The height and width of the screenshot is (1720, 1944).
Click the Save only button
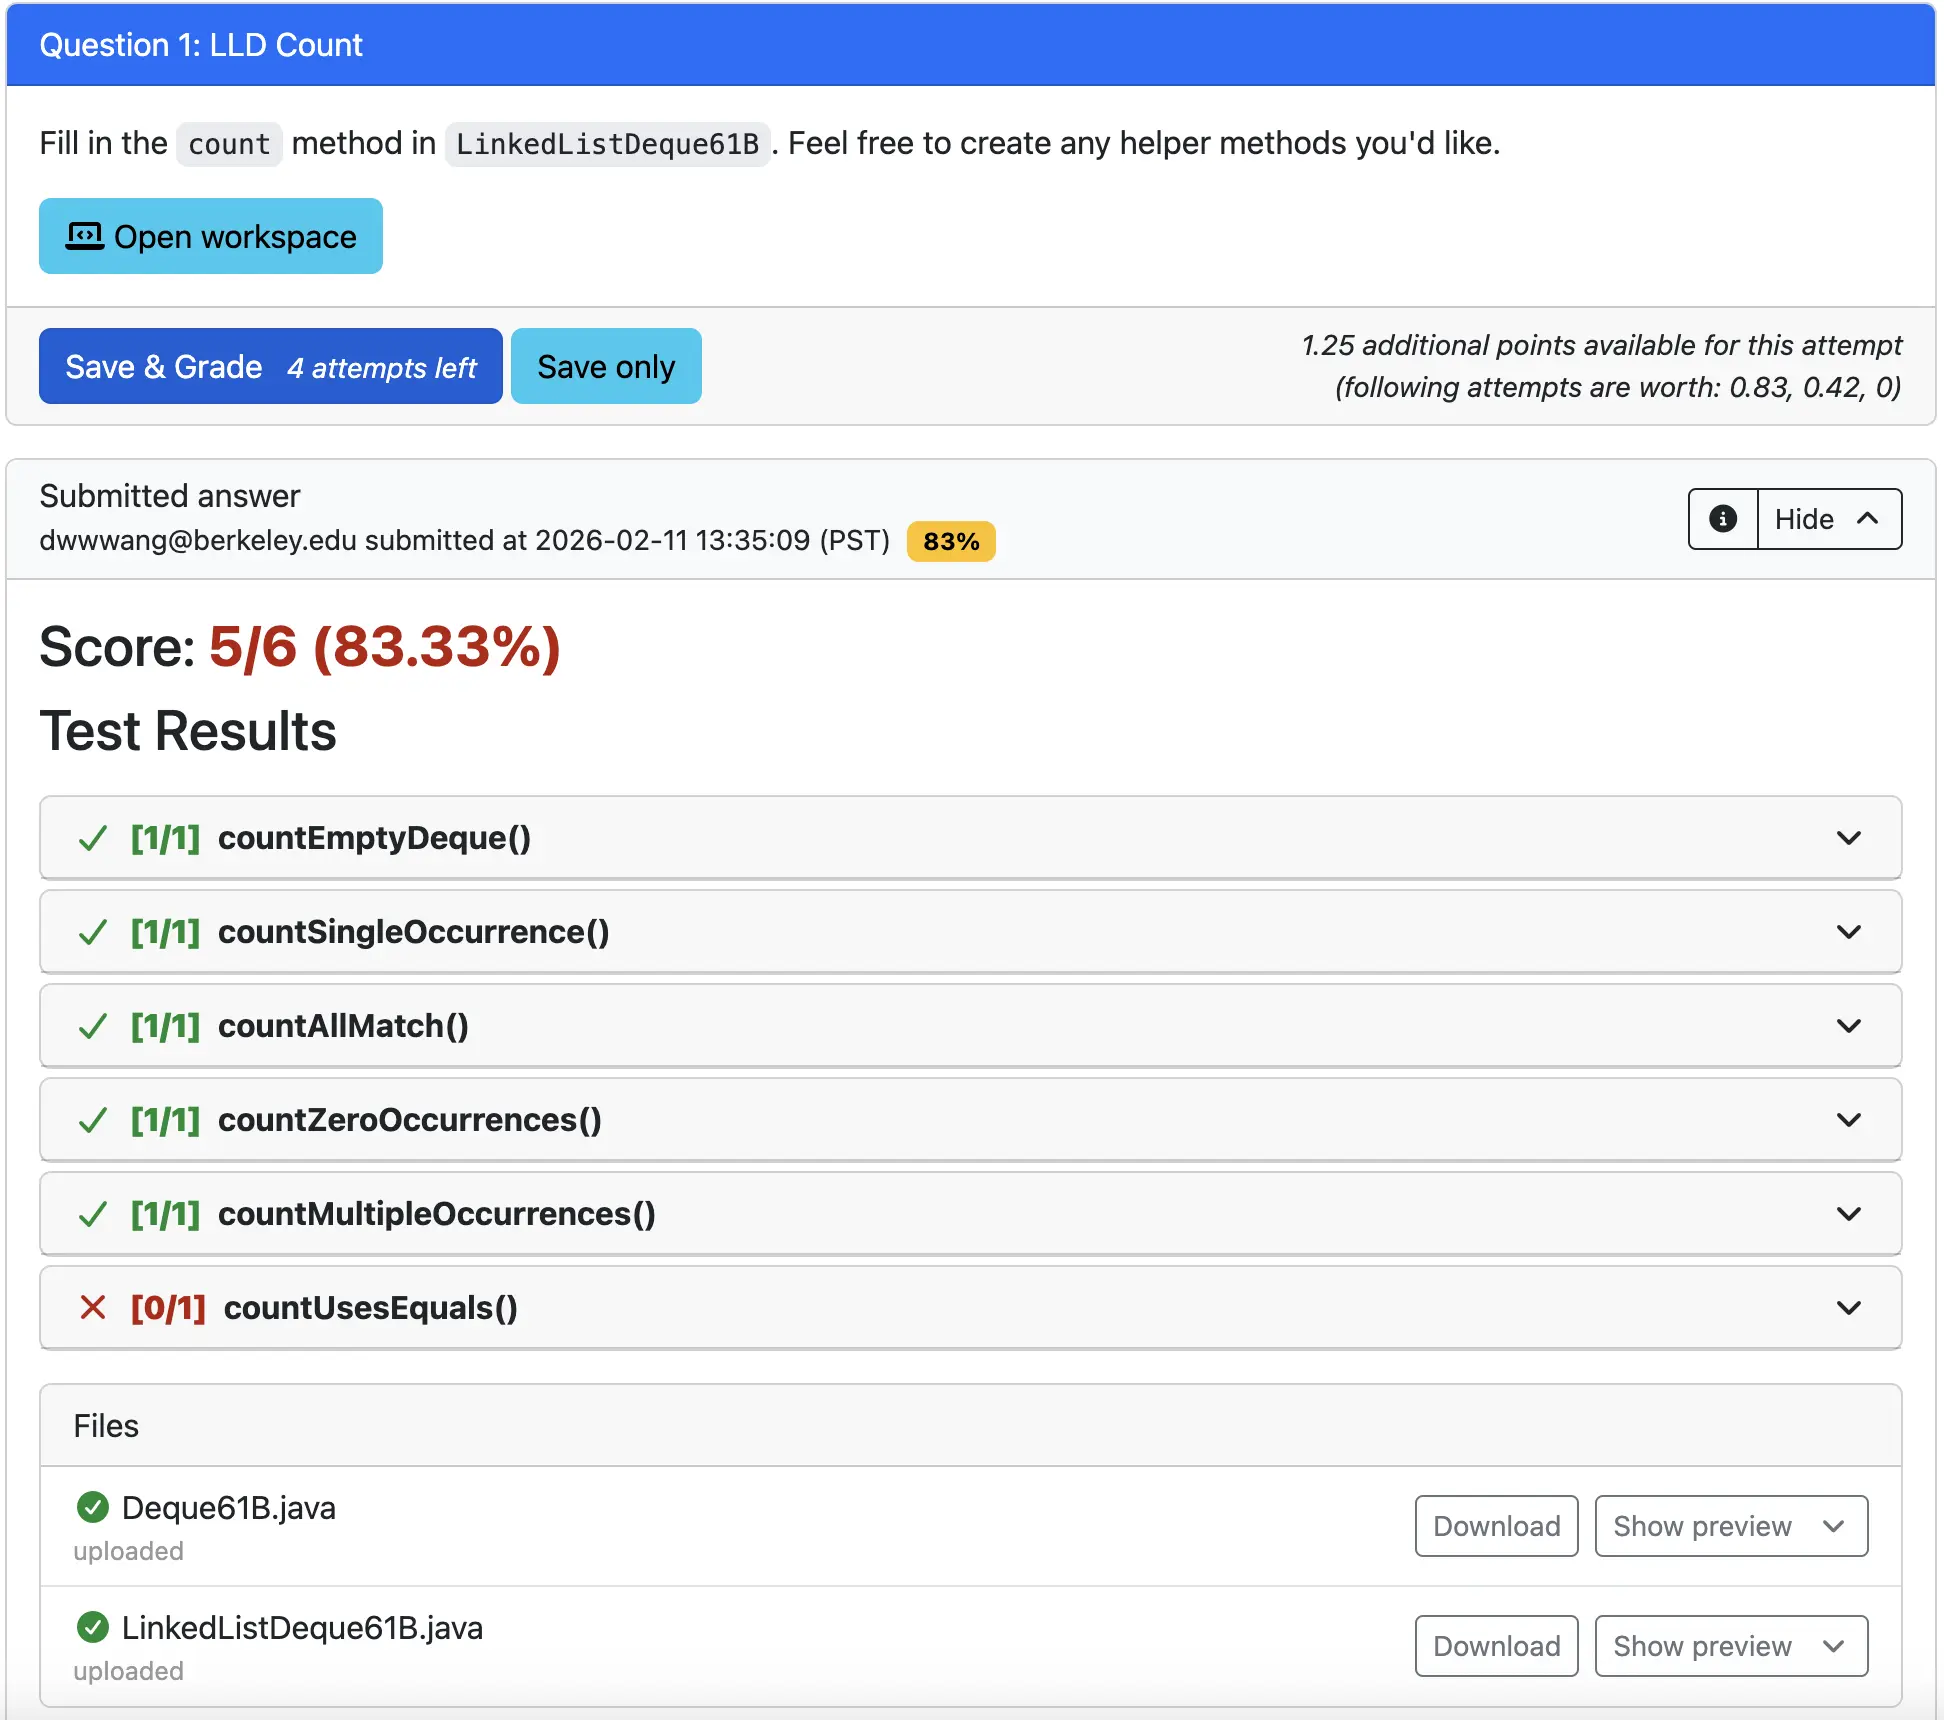606,367
